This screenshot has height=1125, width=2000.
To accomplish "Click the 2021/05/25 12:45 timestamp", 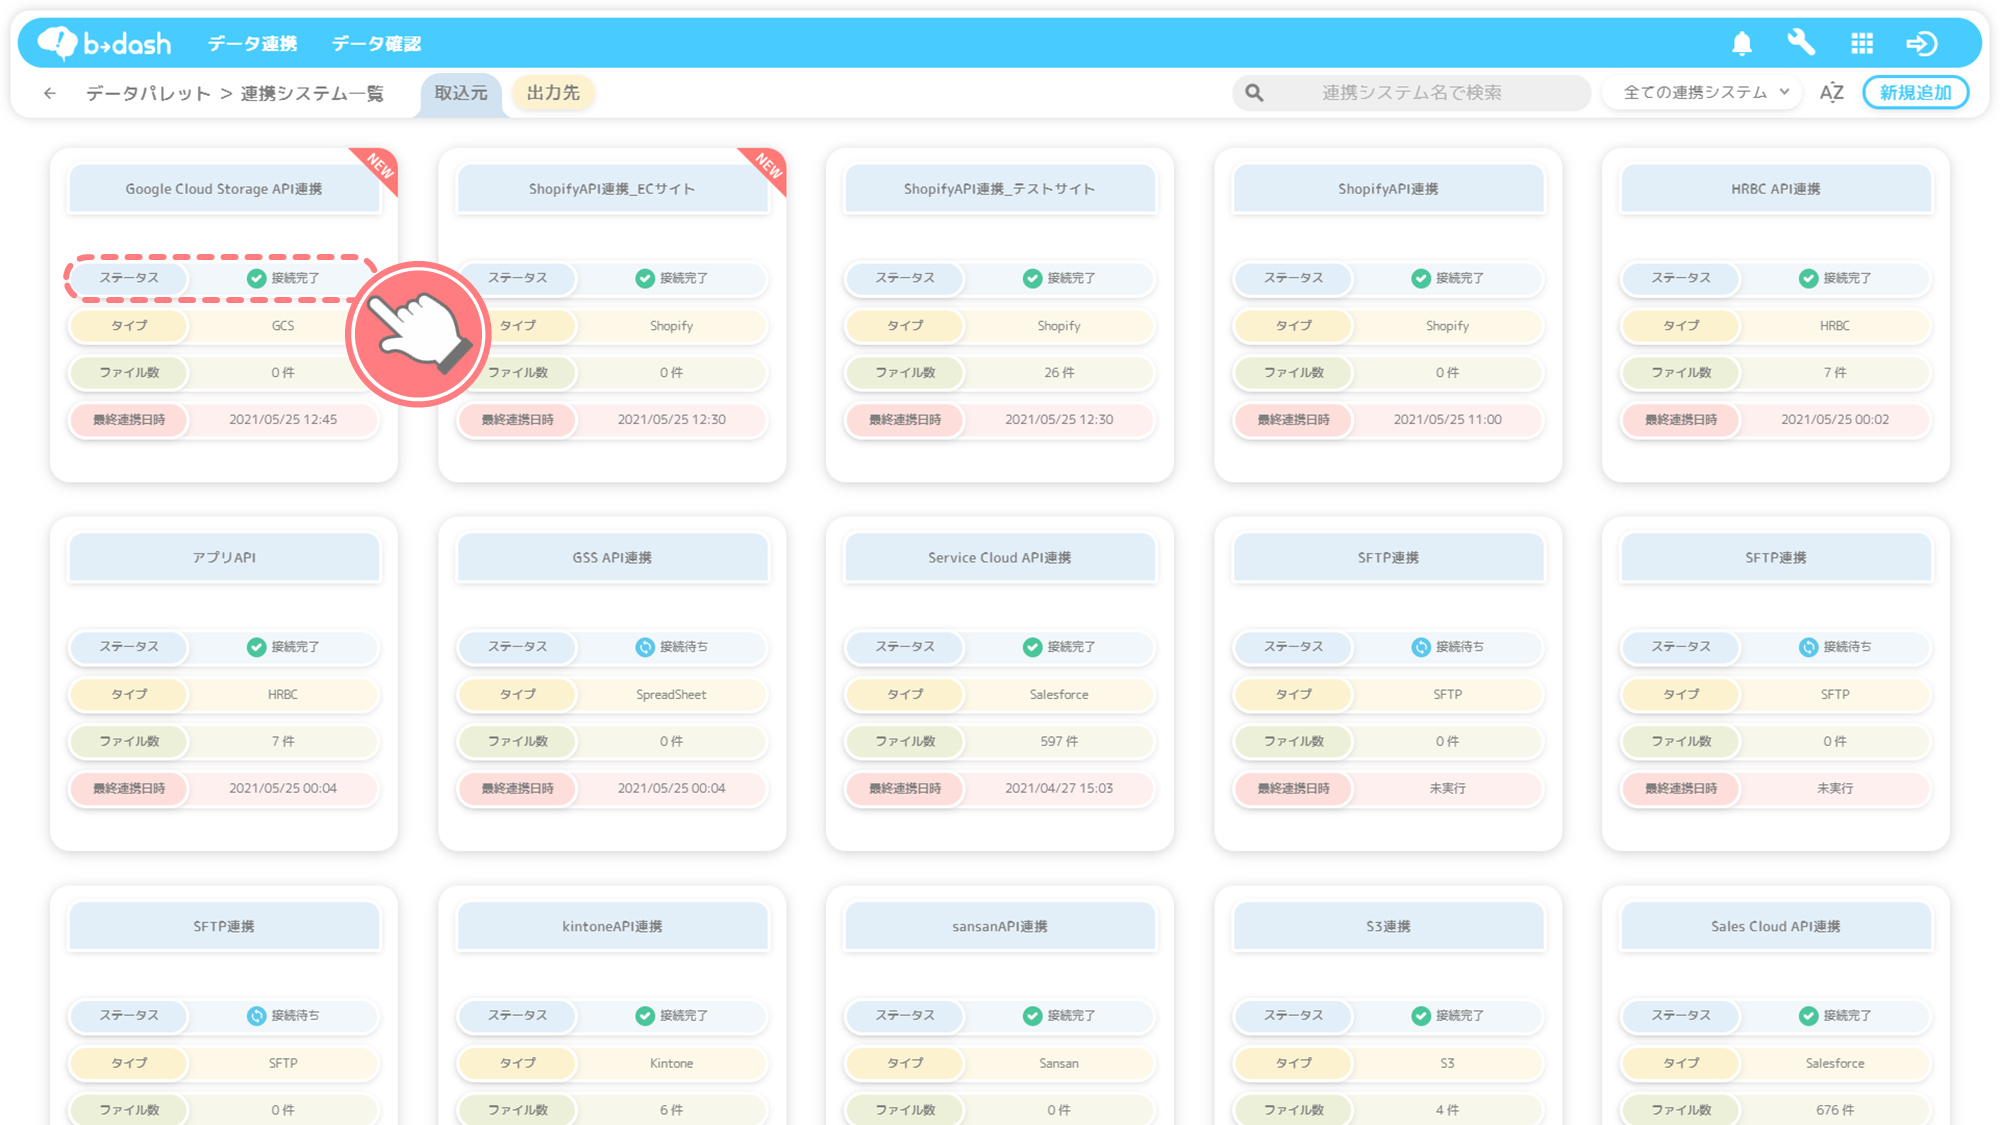I will click(x=283, y=420).
